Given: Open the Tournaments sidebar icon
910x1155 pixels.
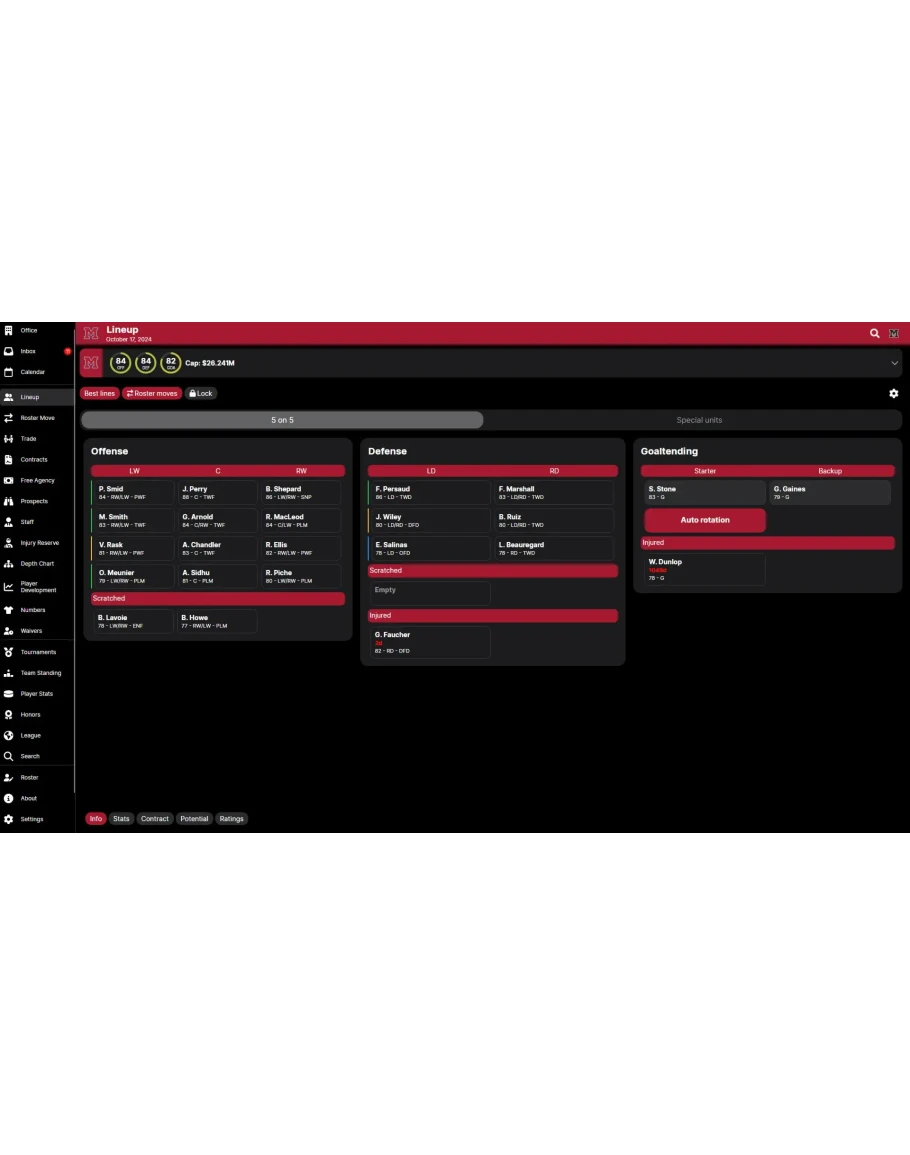Looking at the screenshot, I should click(9, 652).
